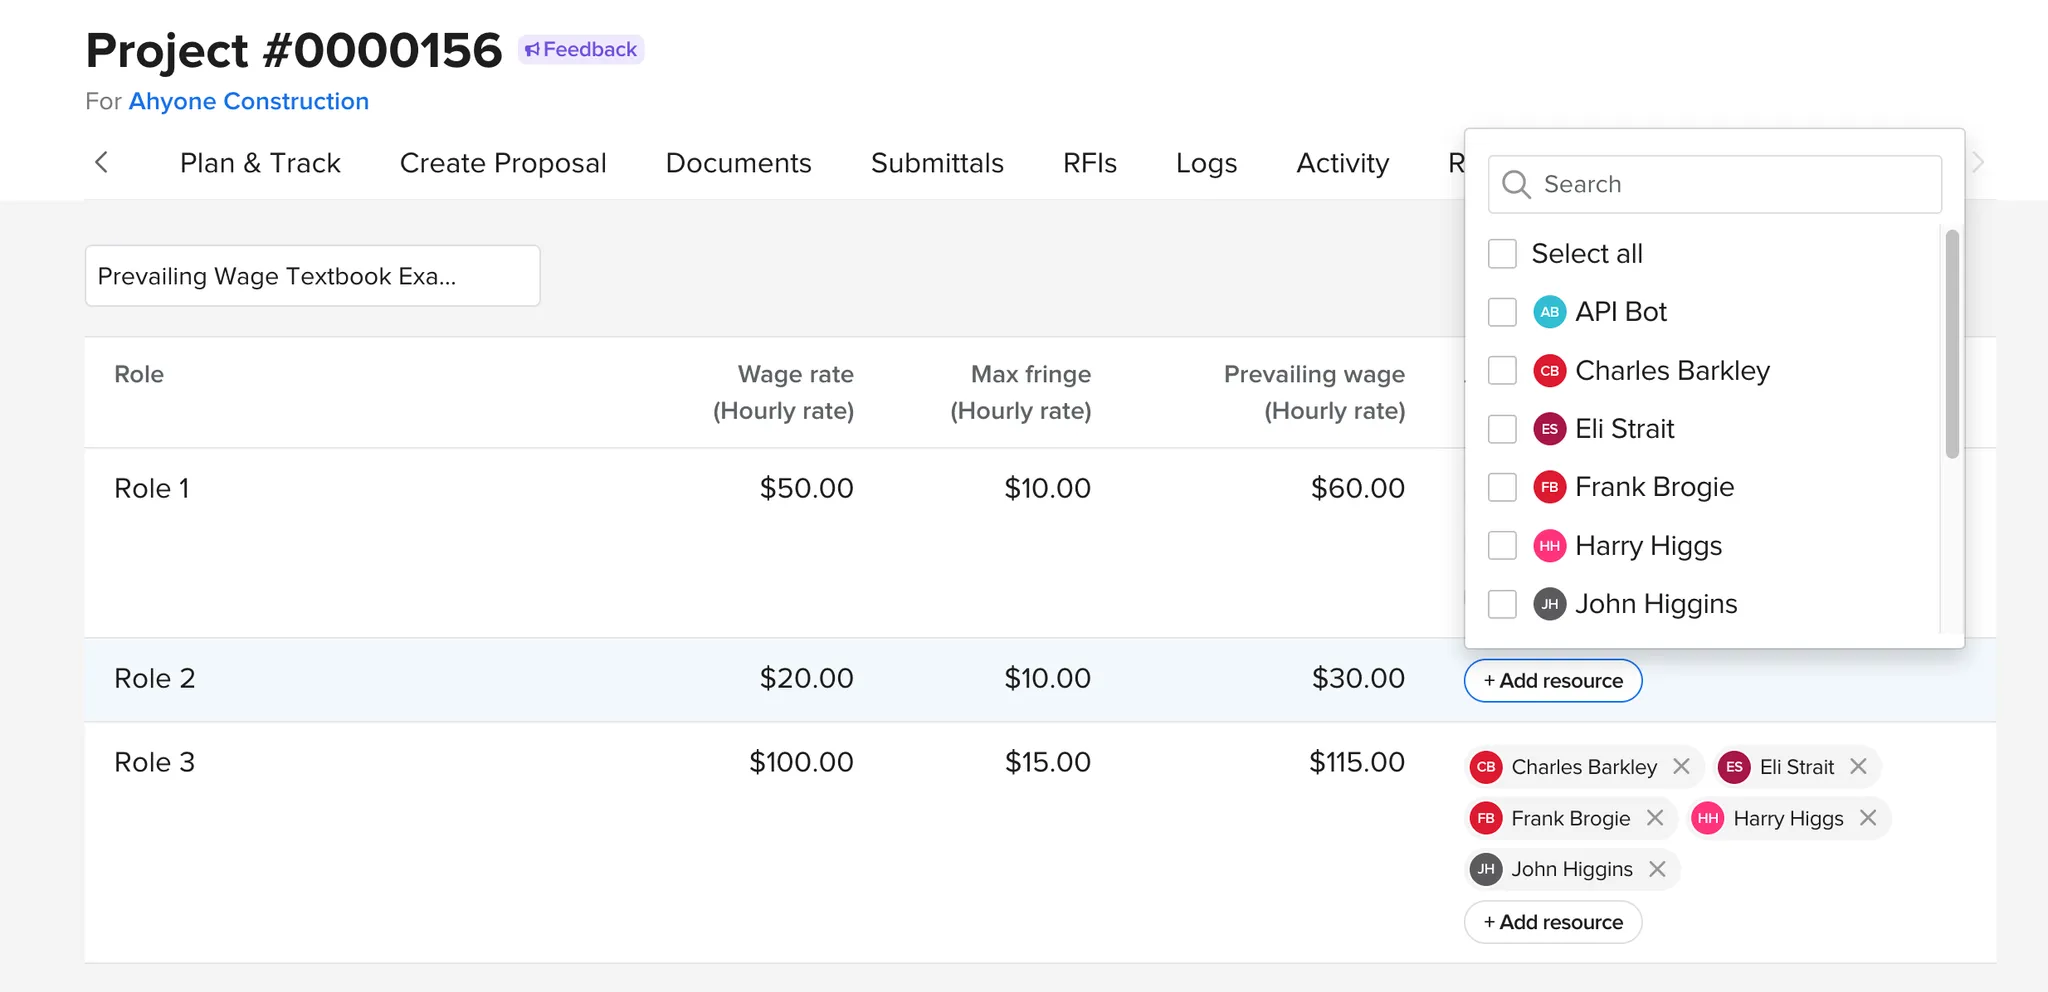Remove Charles Barkley from Role 3

click(1682, 767)
